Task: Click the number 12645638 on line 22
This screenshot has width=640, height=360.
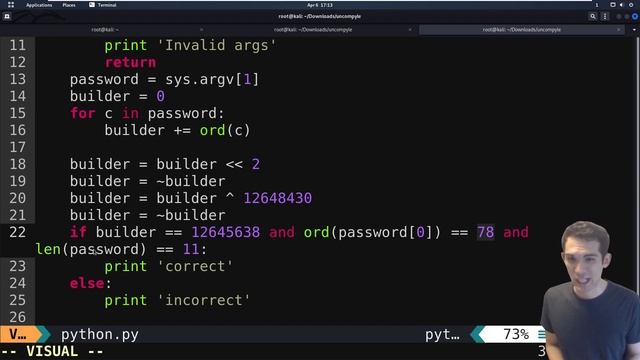Action: 225,232
